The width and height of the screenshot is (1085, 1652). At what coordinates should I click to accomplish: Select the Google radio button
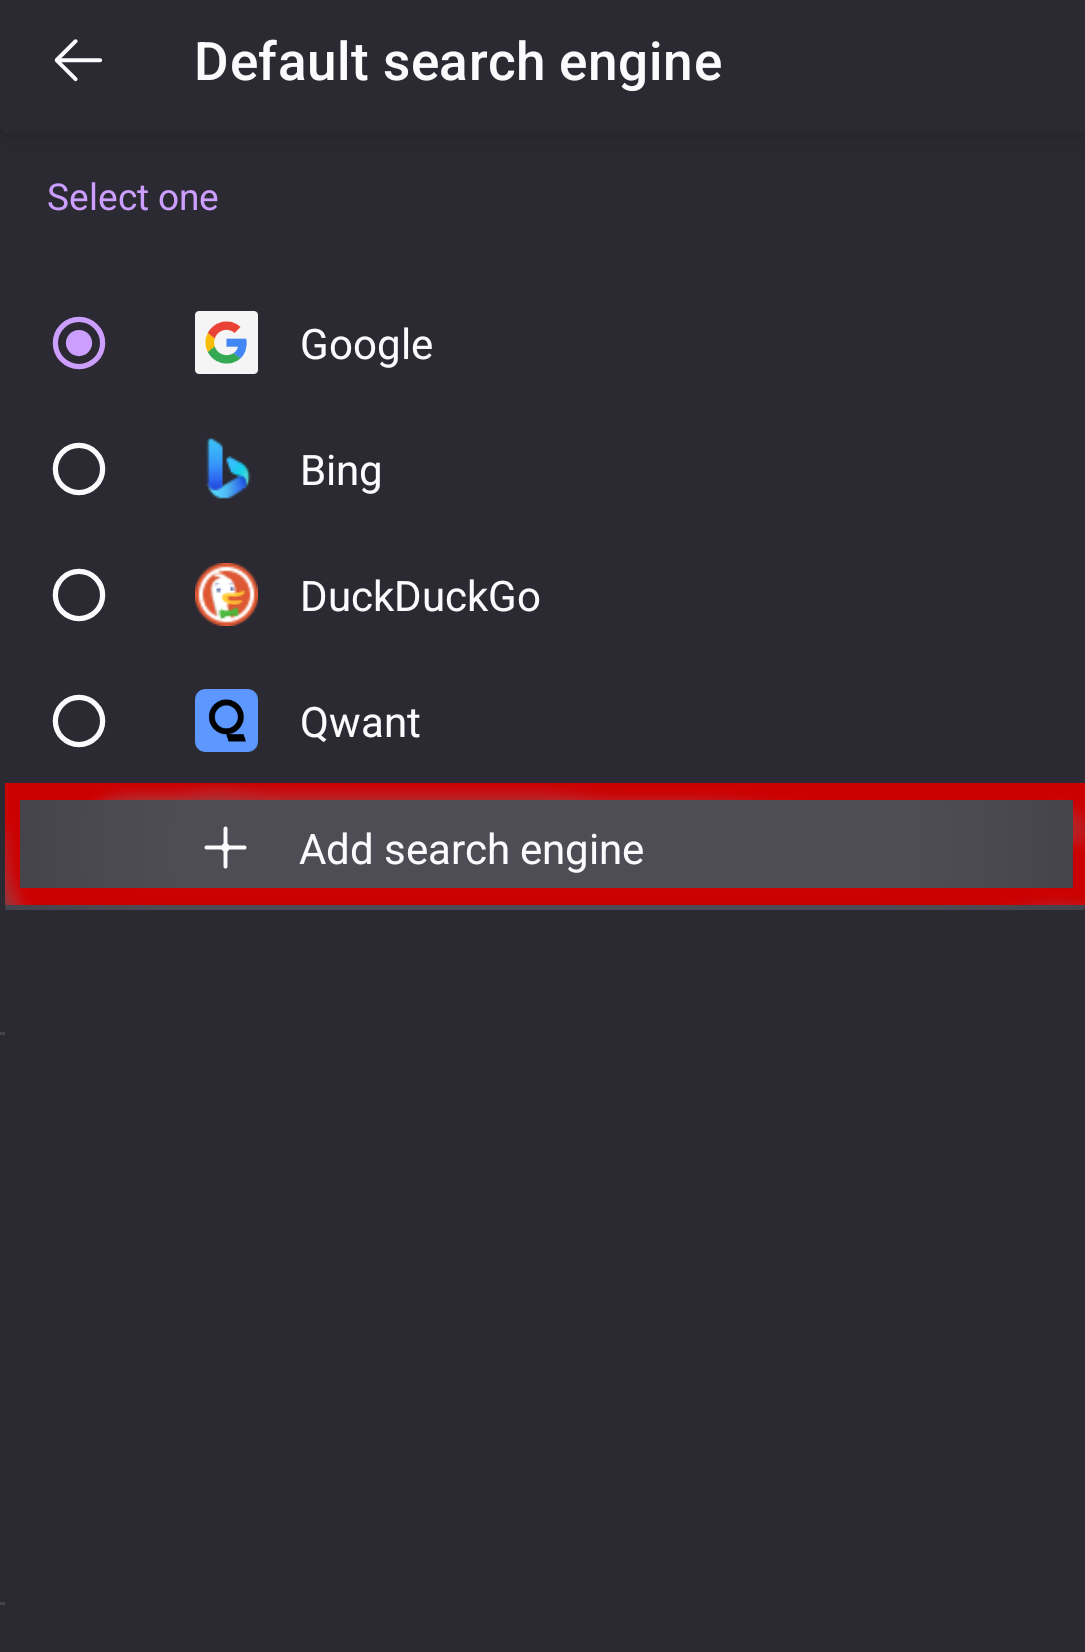[x=79, y=343]
